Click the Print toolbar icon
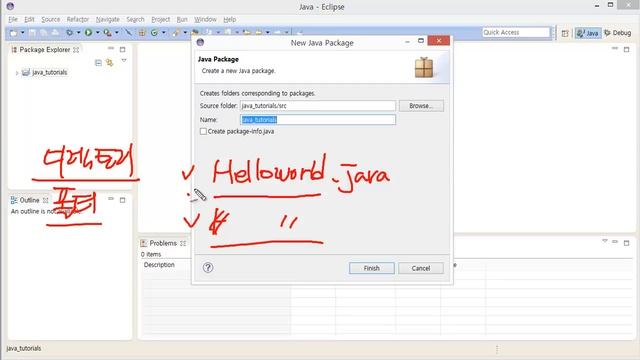This screenshot has height=360, width=640. click(x=55, y=33)
